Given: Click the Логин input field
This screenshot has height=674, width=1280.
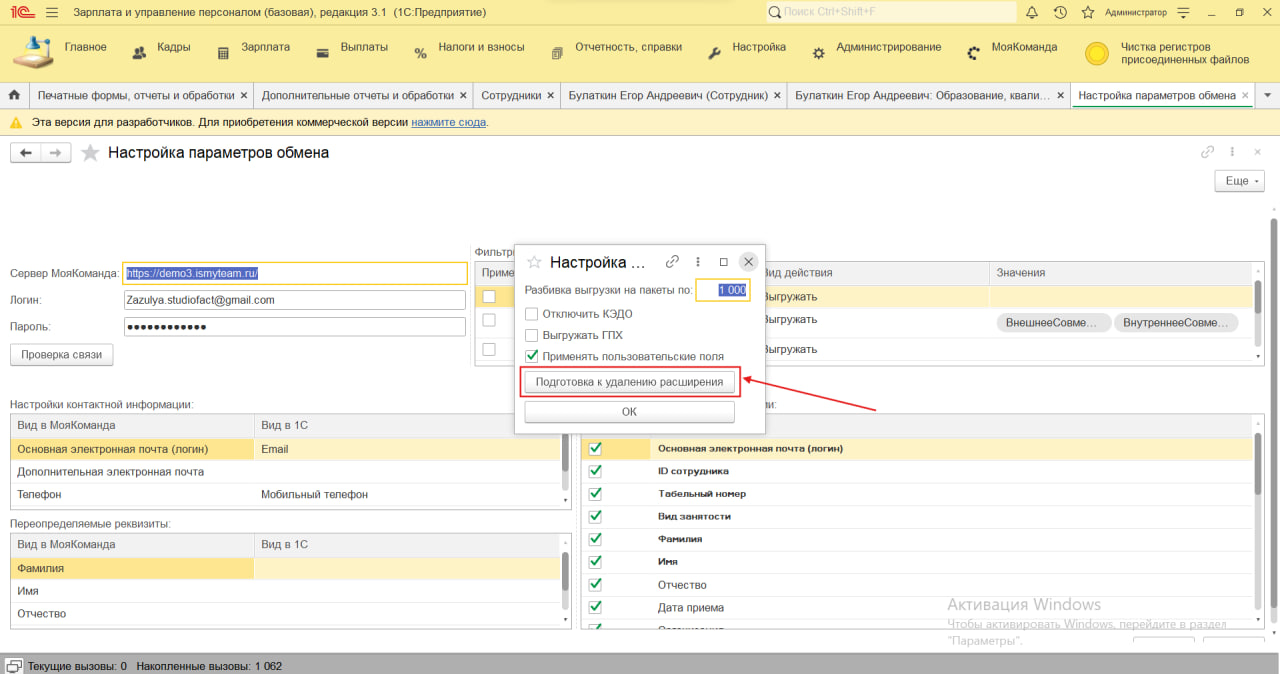Looking at the screenshot, I should pos(295,300).
